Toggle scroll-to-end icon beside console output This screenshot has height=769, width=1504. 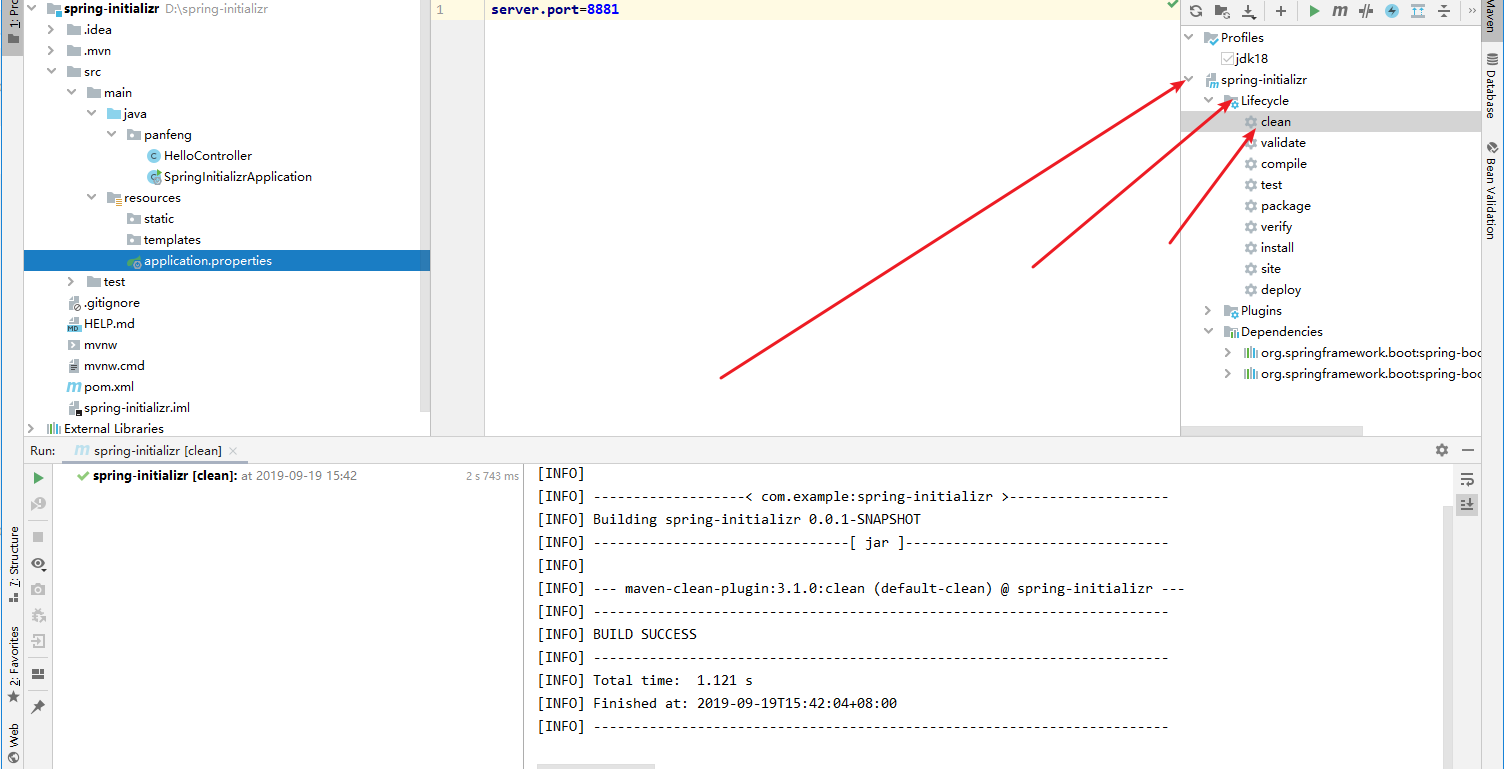1467,504
